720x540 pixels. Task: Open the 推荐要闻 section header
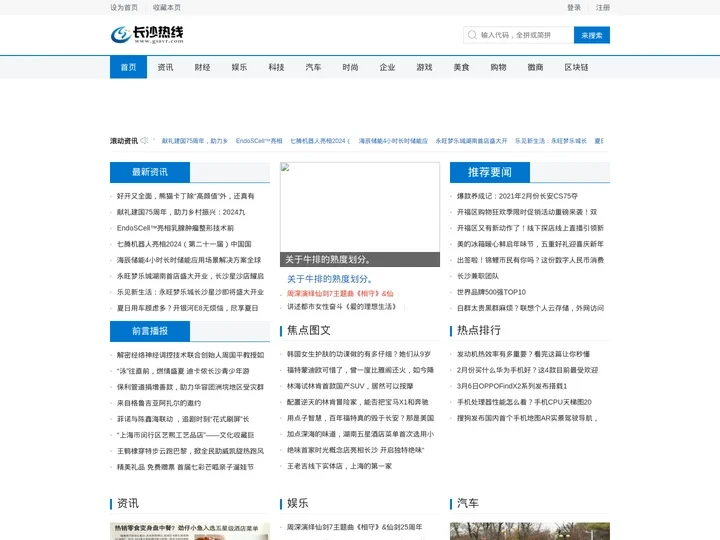pos(490,172)
